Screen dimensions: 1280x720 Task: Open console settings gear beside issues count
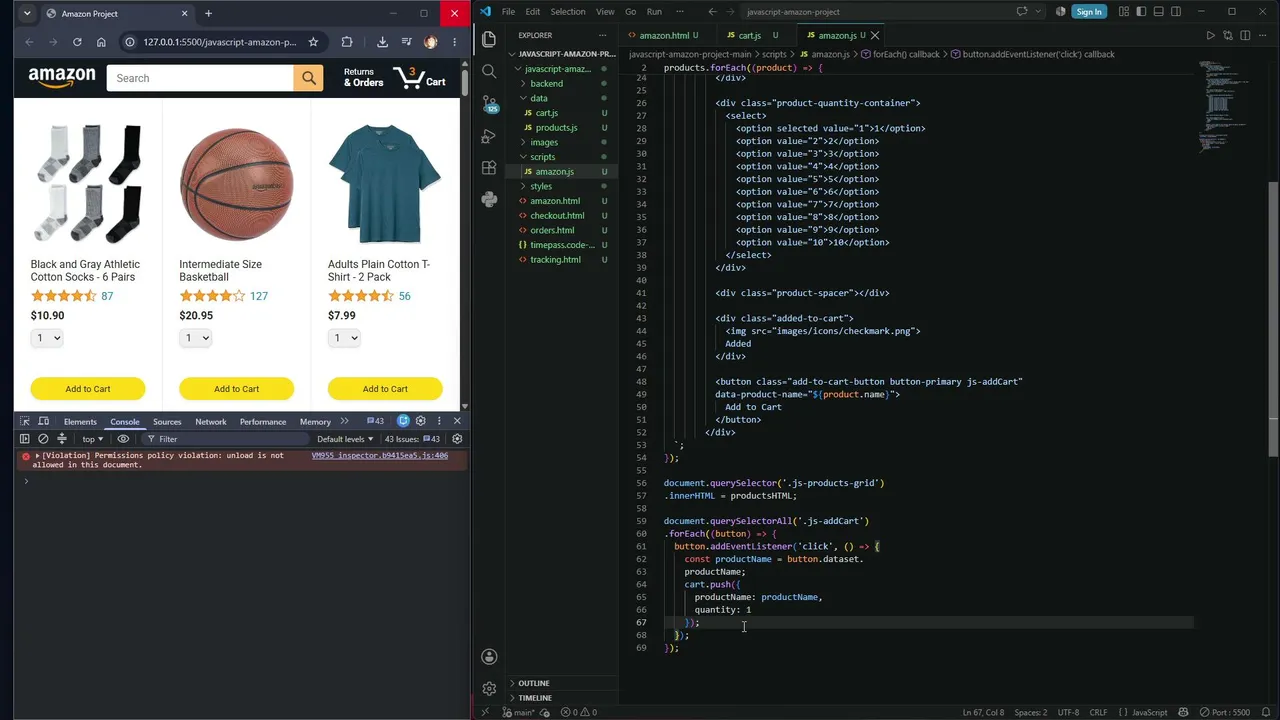pyautogui.click(x=457, y=439)
